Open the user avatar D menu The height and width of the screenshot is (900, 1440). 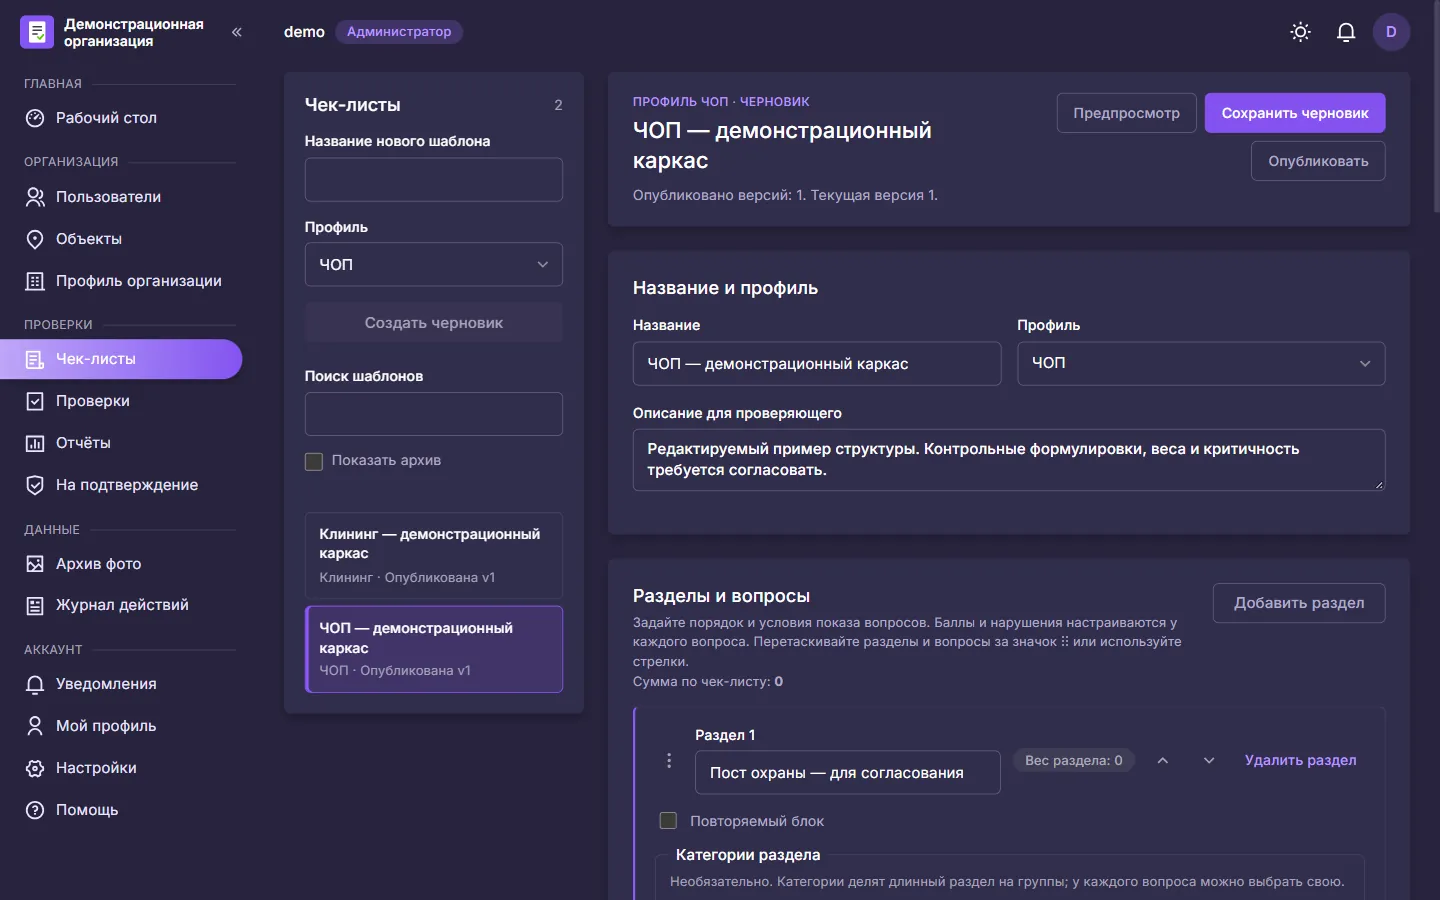[1391, 32]
